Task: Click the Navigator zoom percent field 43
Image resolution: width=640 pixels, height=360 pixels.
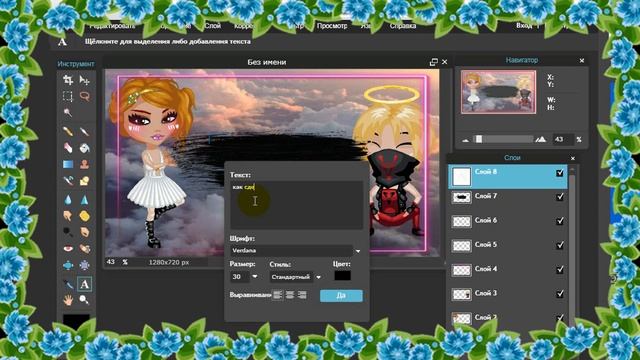Action: point(563,139)
